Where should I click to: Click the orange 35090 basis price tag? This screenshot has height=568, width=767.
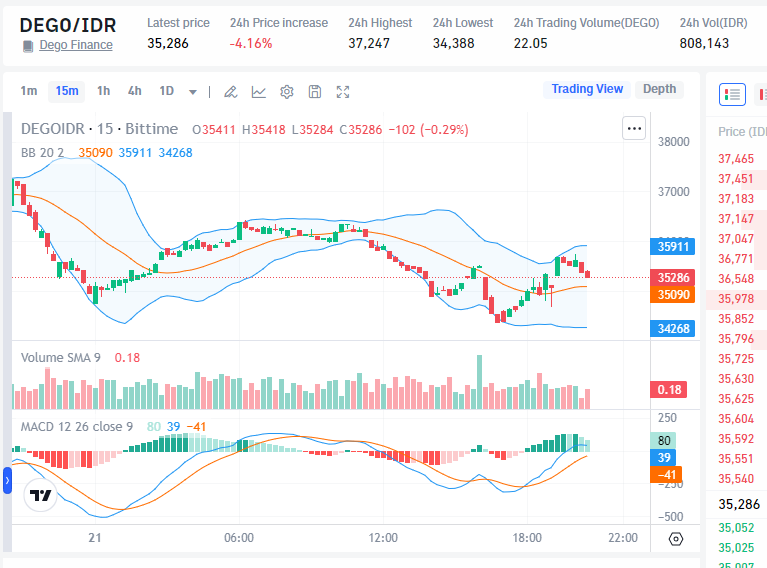click(673, 295)
